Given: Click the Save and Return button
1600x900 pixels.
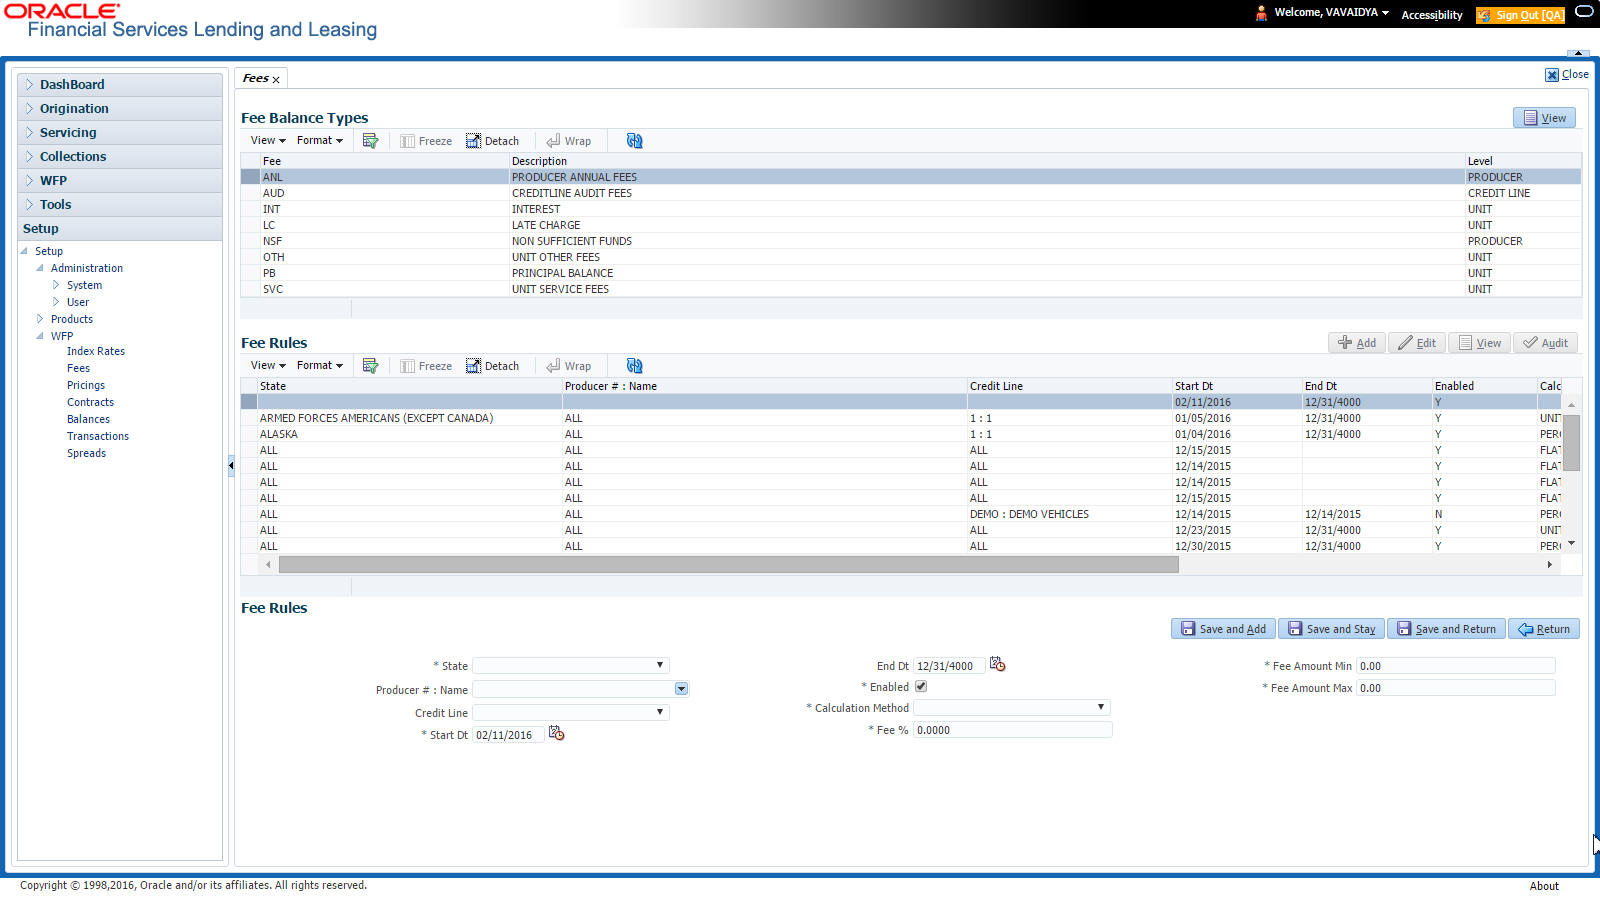Looking at the screenshot, I should [1446, 629].
